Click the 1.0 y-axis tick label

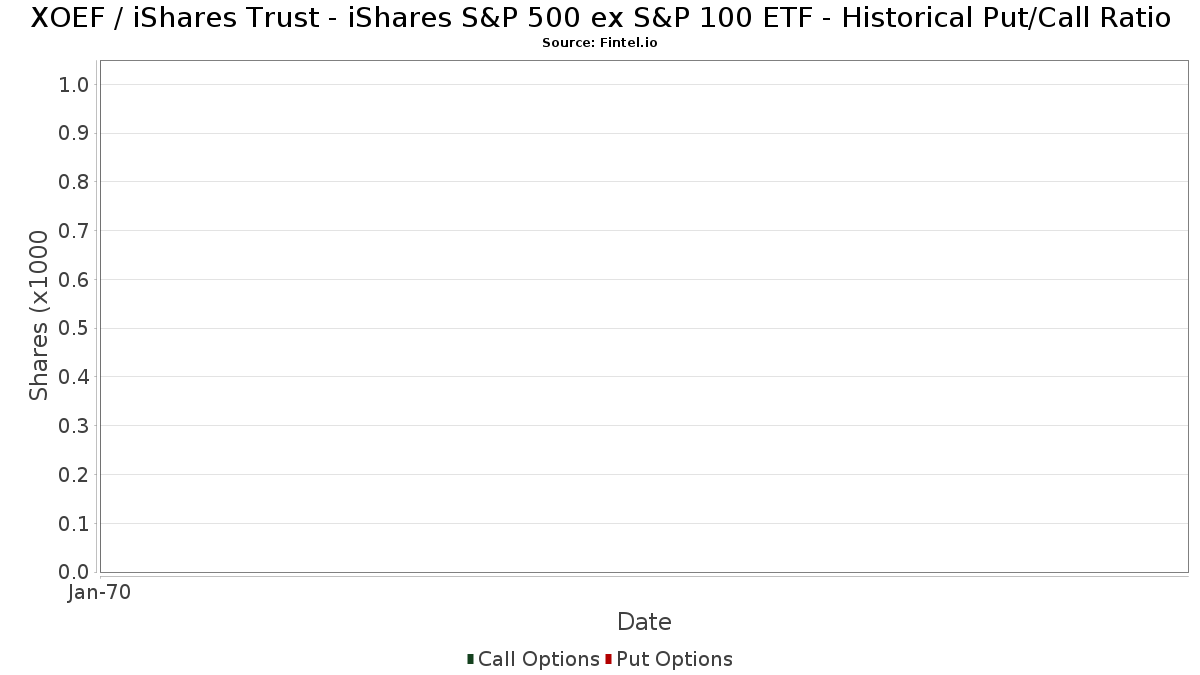pos(75,85)
